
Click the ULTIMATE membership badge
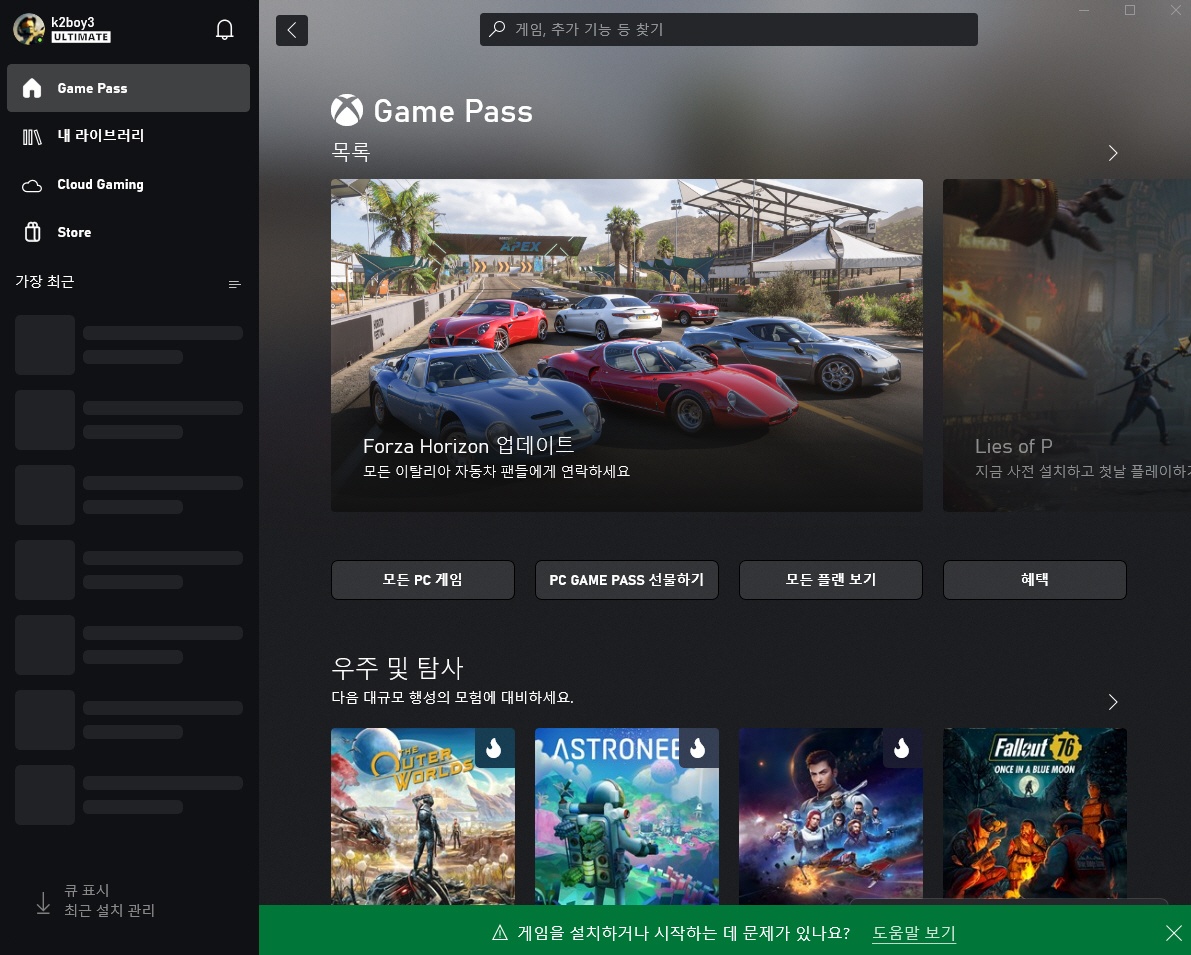tap(81, 36)
